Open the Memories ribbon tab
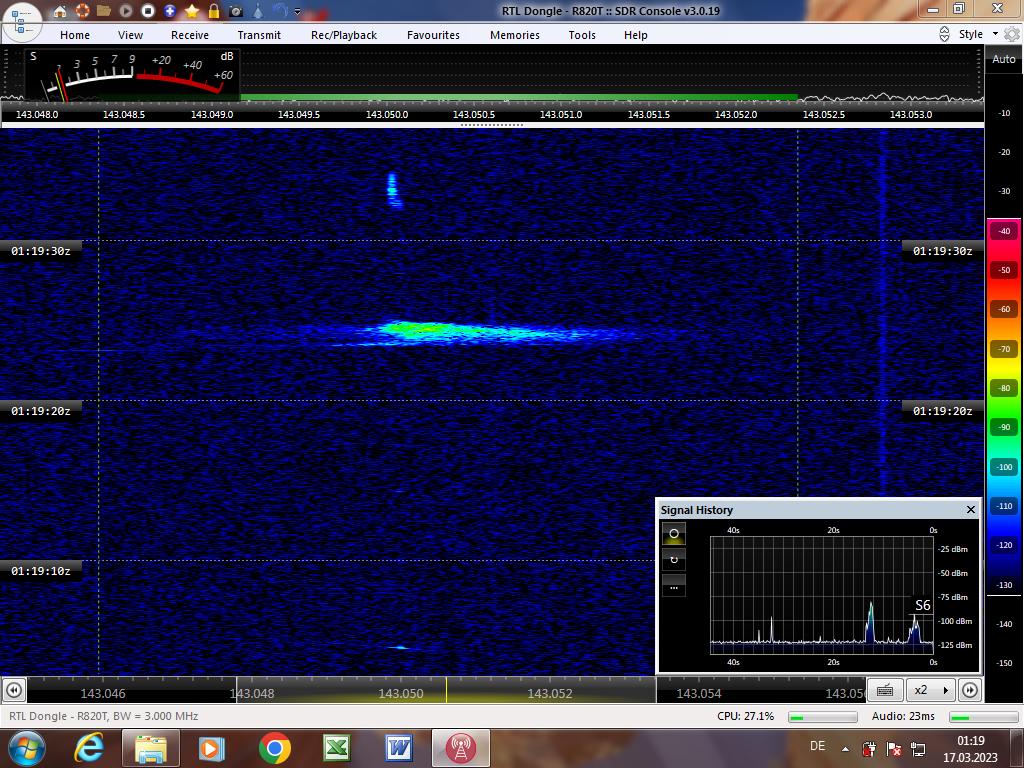This screenshot has width=1024, height=768. coord(515,35)
